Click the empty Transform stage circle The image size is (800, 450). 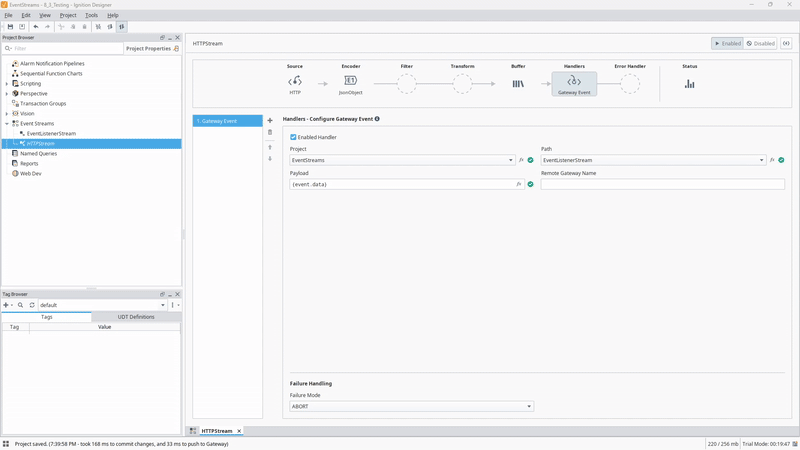462,84
